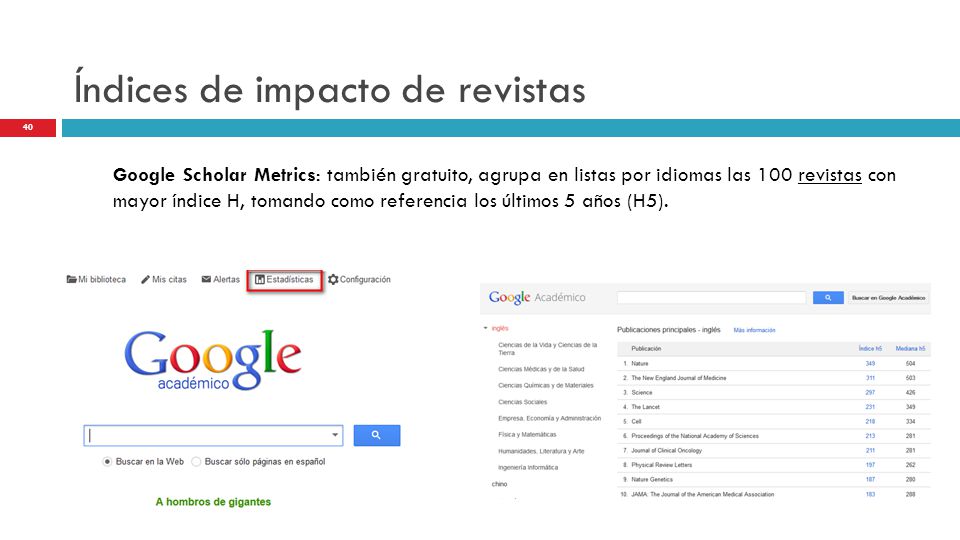Select Ciencias de la Vida y Ciencias de la Tierra
The image size is (960, 540).
(x=547, y=349)
